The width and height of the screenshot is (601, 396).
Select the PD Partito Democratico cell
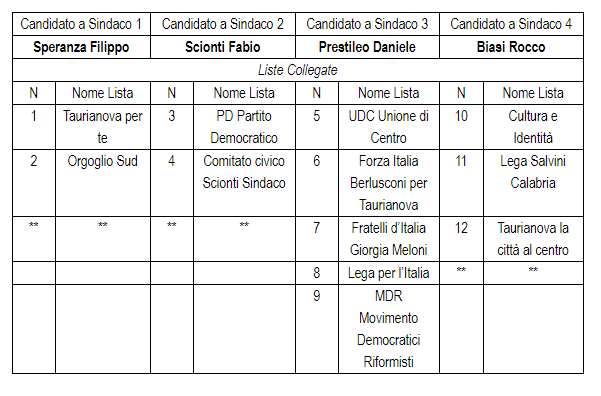coord(244,127)
